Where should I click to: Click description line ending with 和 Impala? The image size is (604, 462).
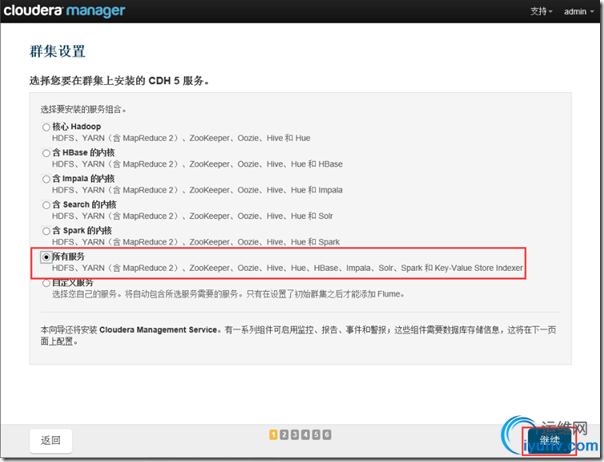197,190
